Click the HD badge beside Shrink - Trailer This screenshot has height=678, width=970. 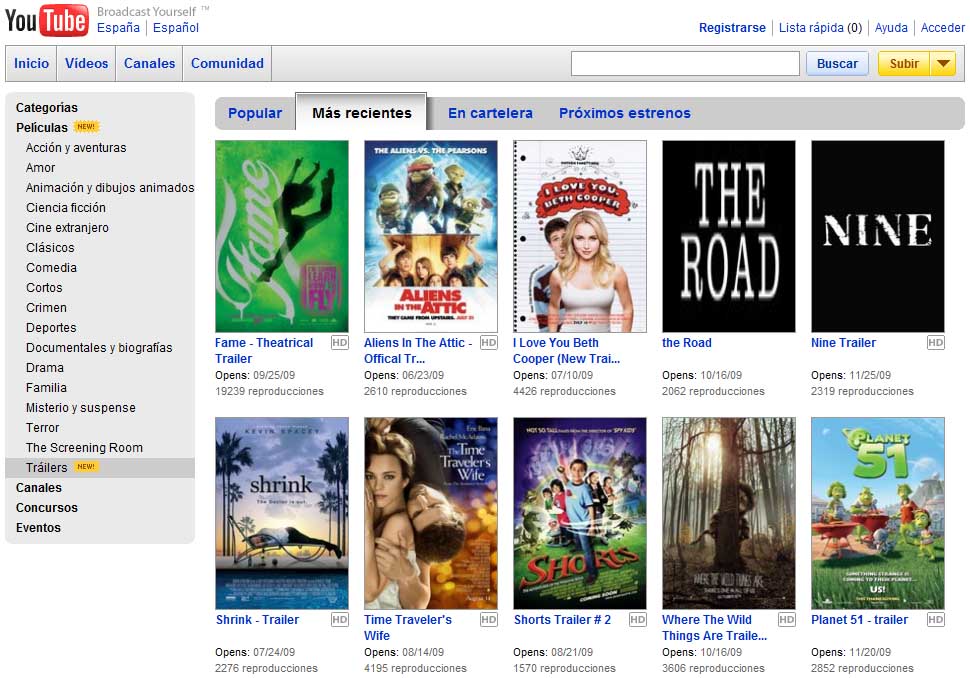click(x=340, y=620)
